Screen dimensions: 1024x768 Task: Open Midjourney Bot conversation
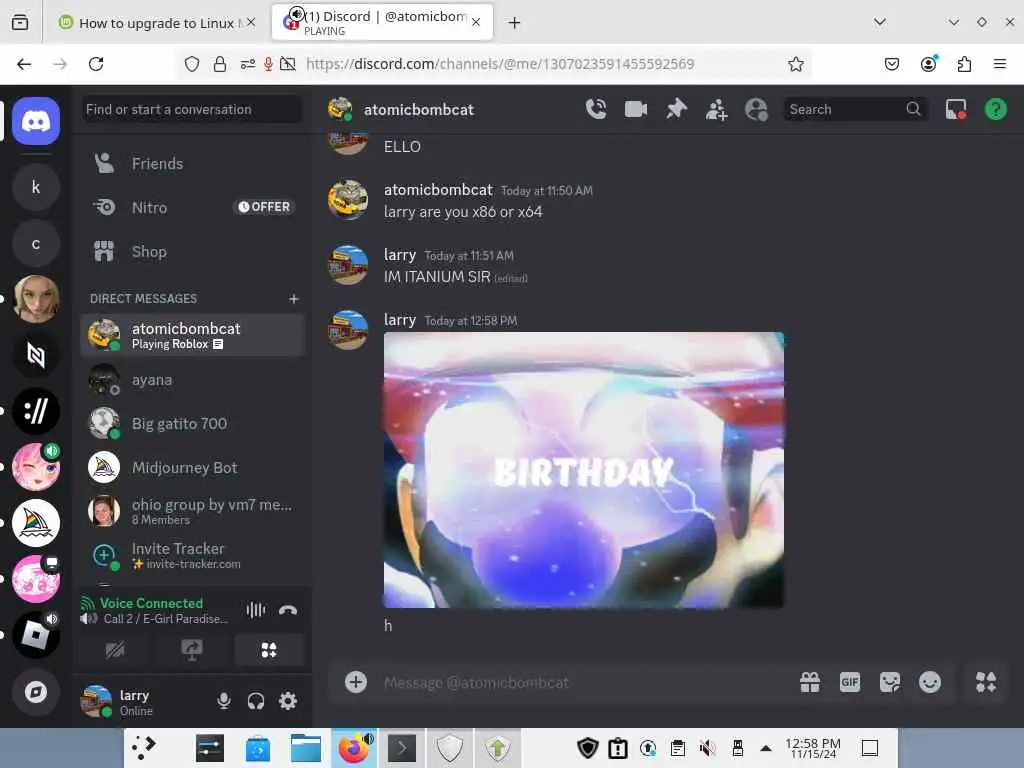click(192, 468)
